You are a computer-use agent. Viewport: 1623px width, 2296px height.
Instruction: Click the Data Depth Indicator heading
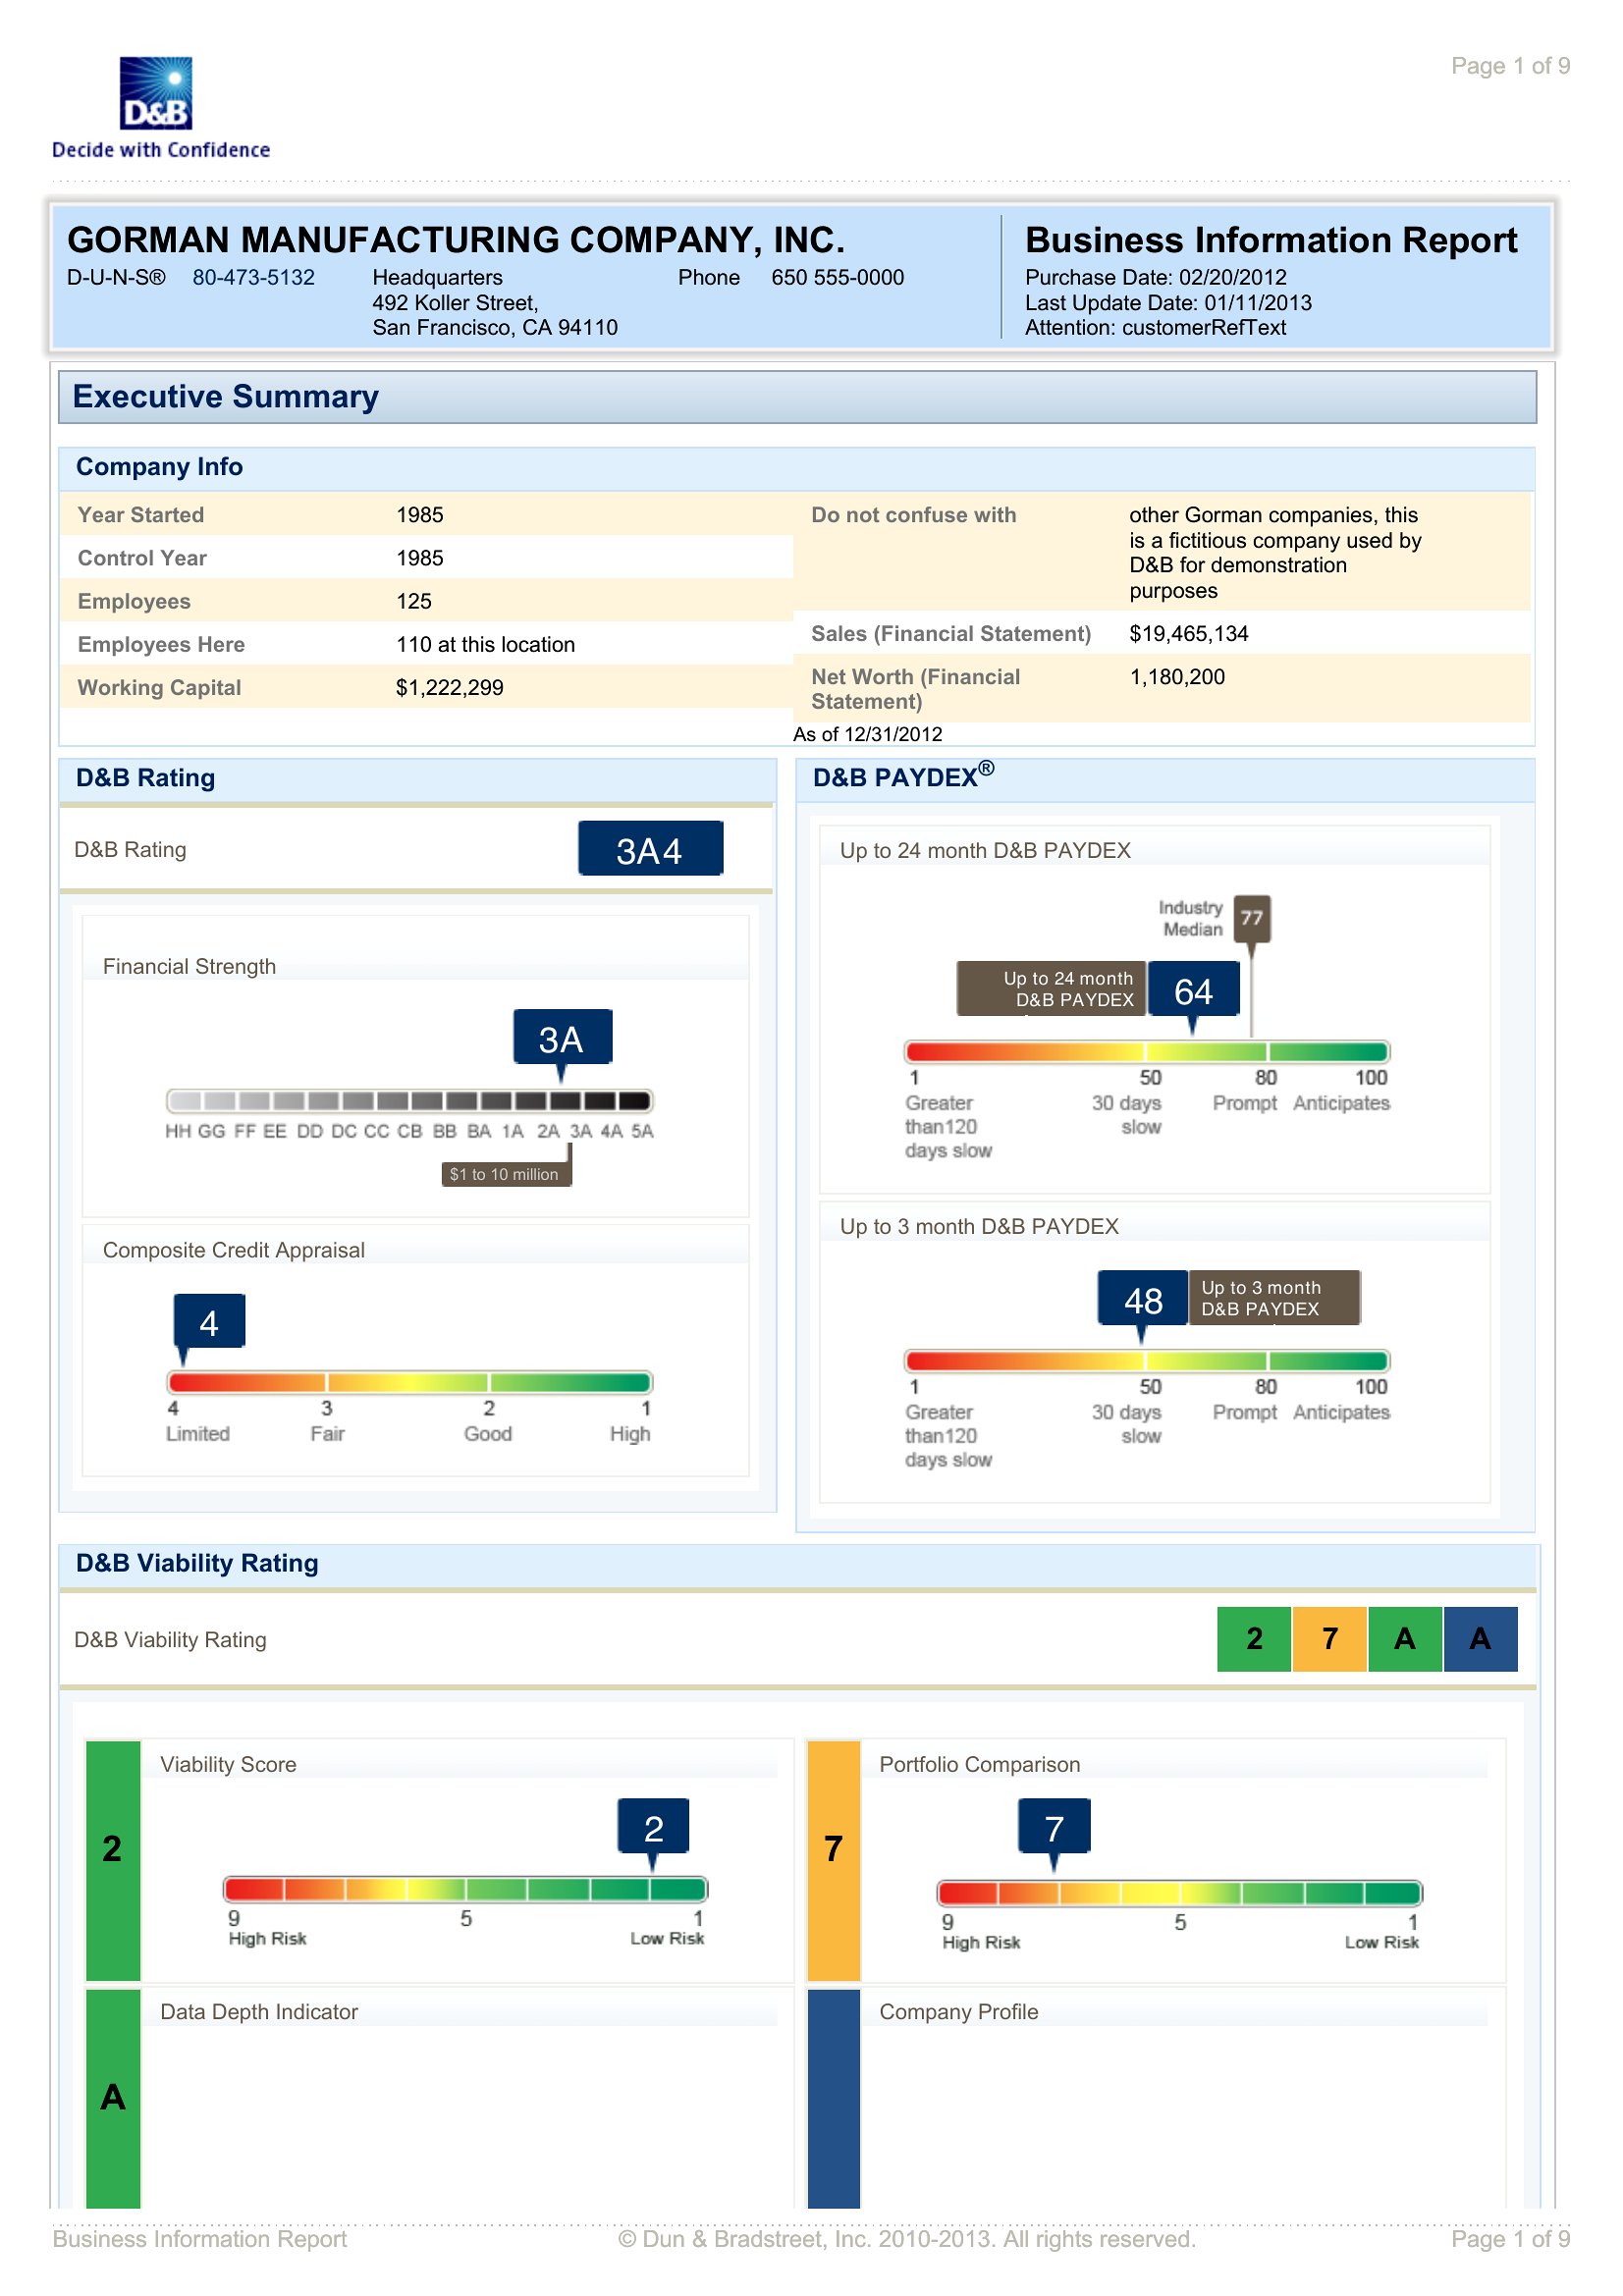click(259, 2013)
